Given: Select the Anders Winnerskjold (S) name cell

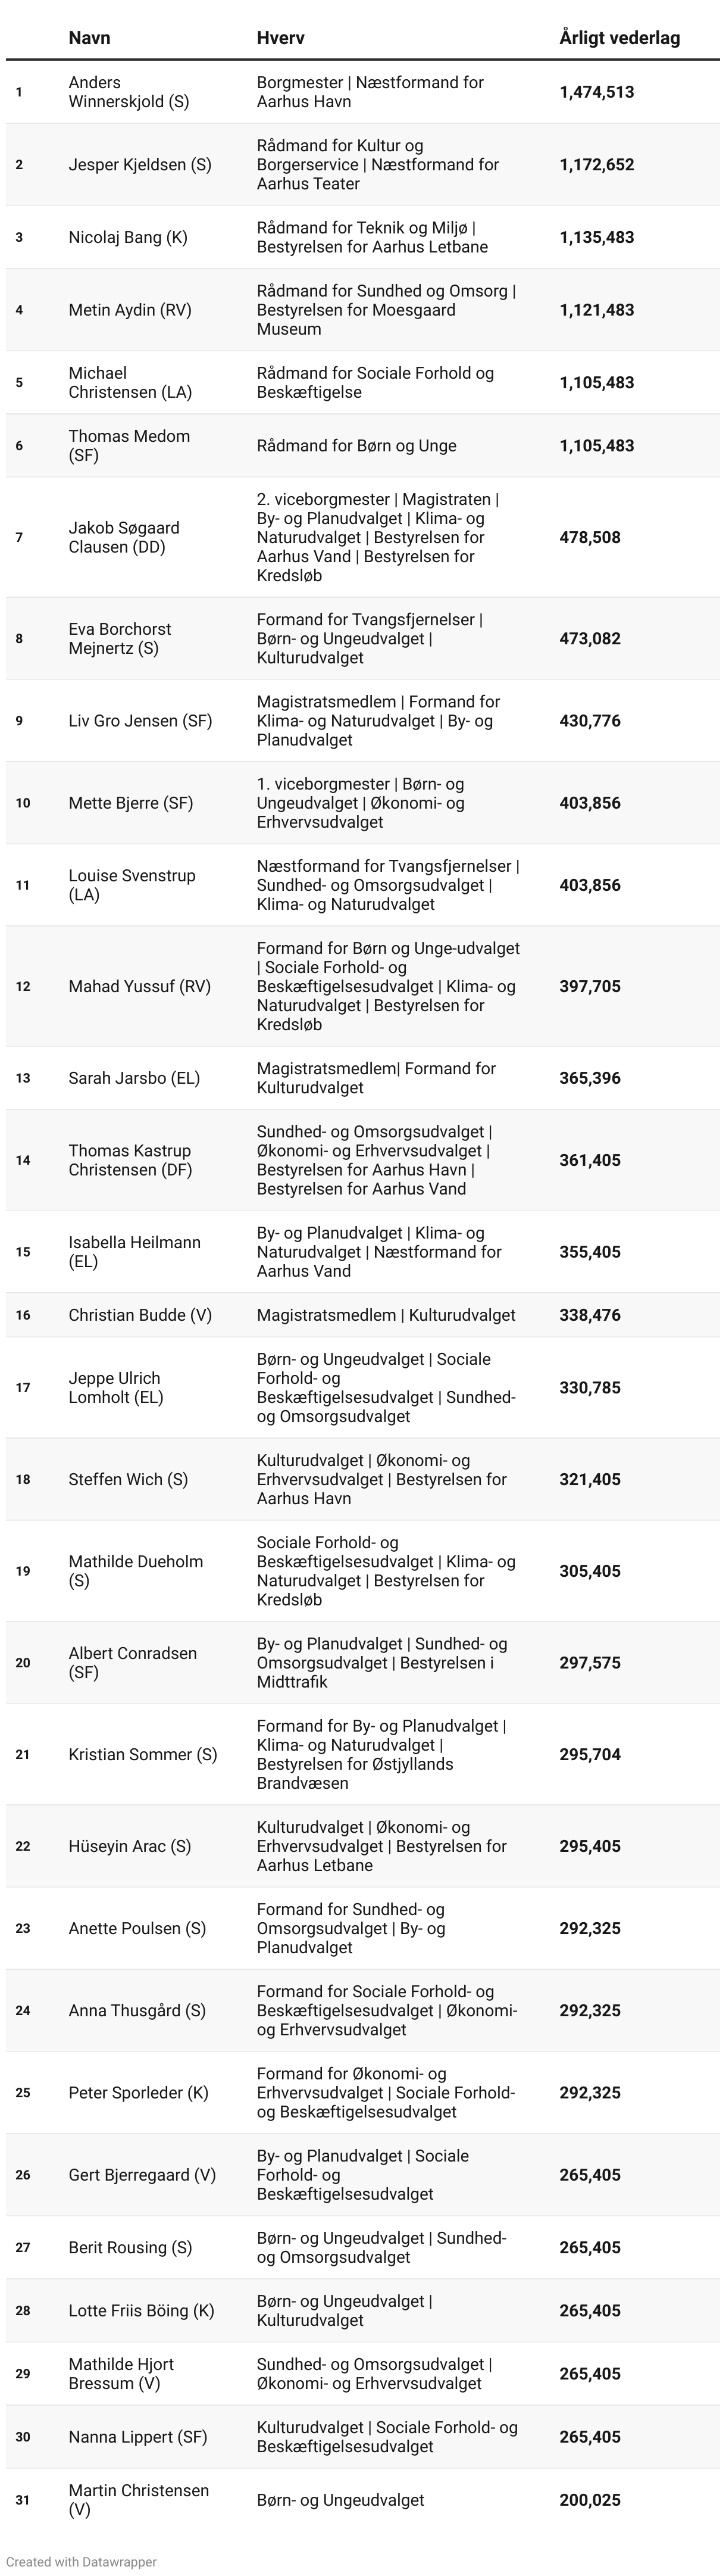Looking at the screenshot, I should coord(129,92).
